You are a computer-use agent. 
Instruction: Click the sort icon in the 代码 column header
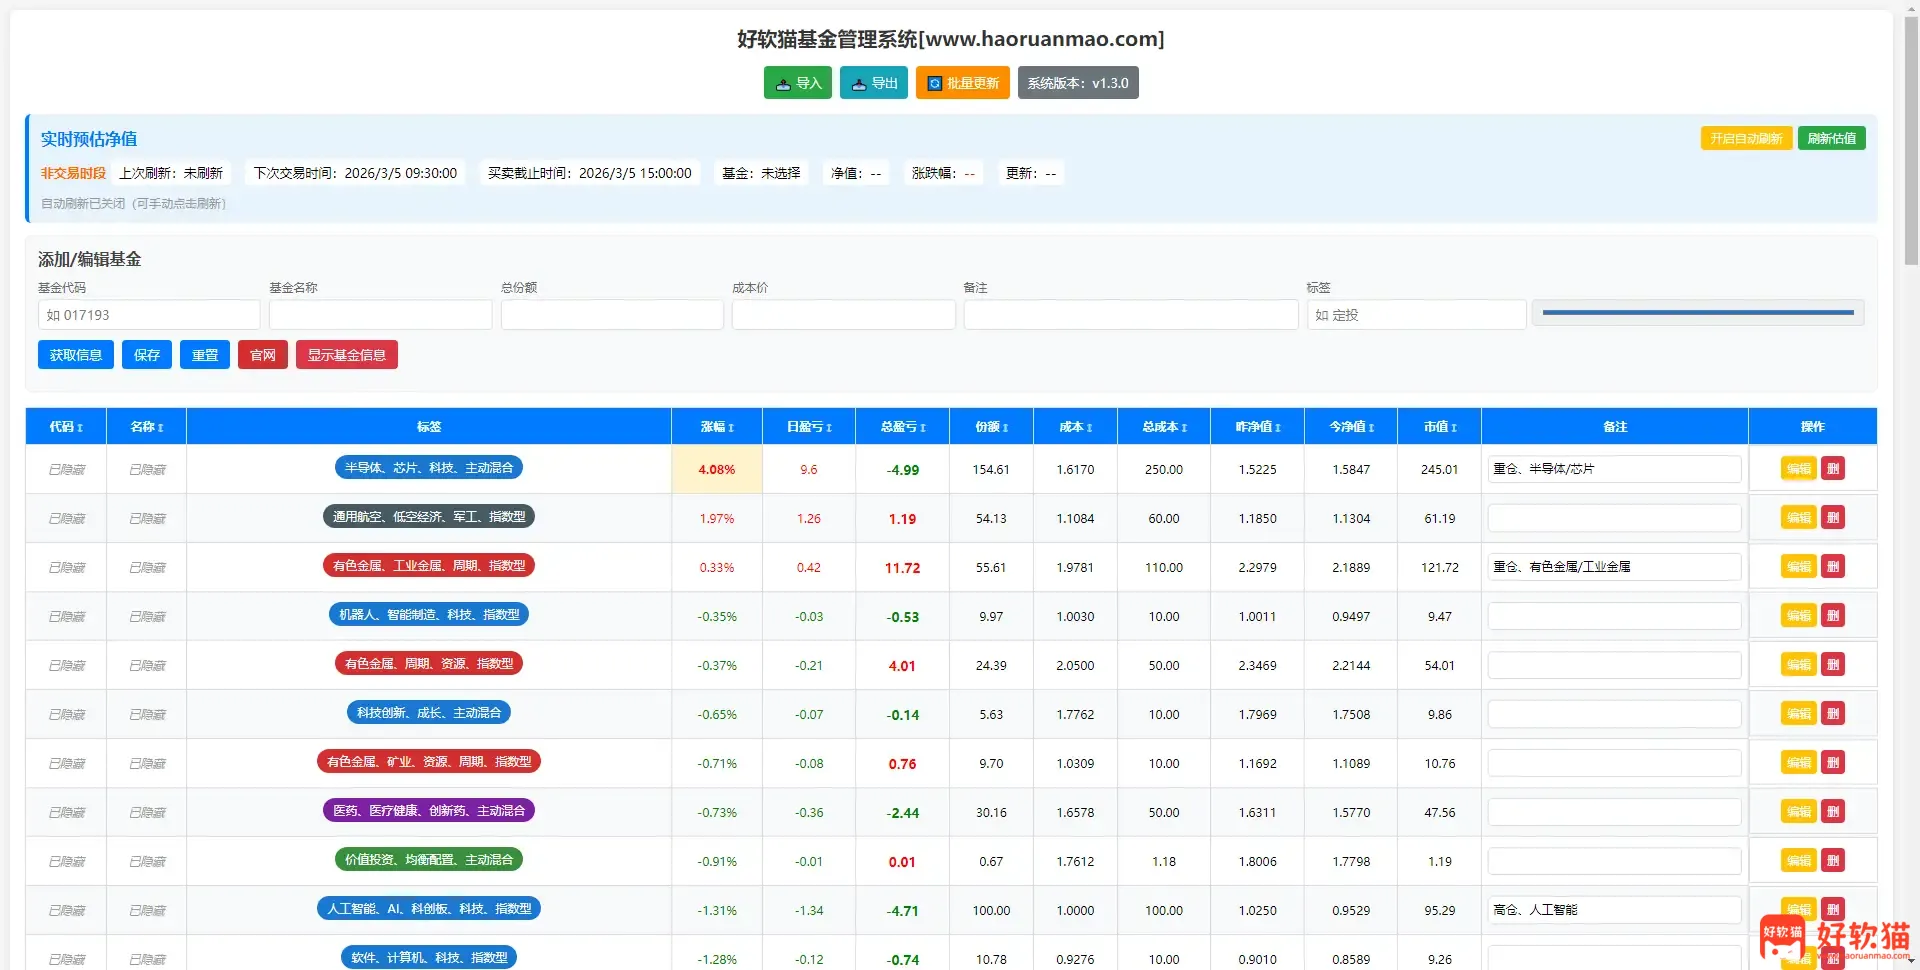tap(80, 426)
